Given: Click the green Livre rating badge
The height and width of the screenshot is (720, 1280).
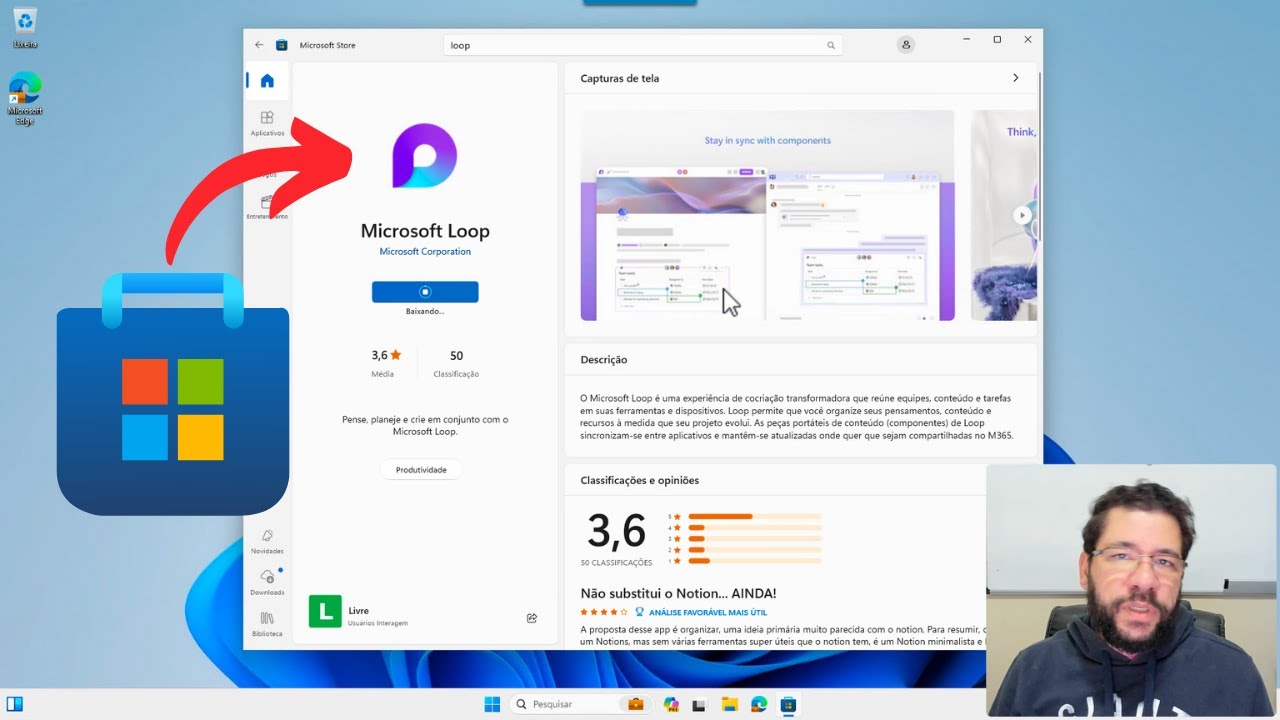Looking at the screenshot, I should click(325, 611).
